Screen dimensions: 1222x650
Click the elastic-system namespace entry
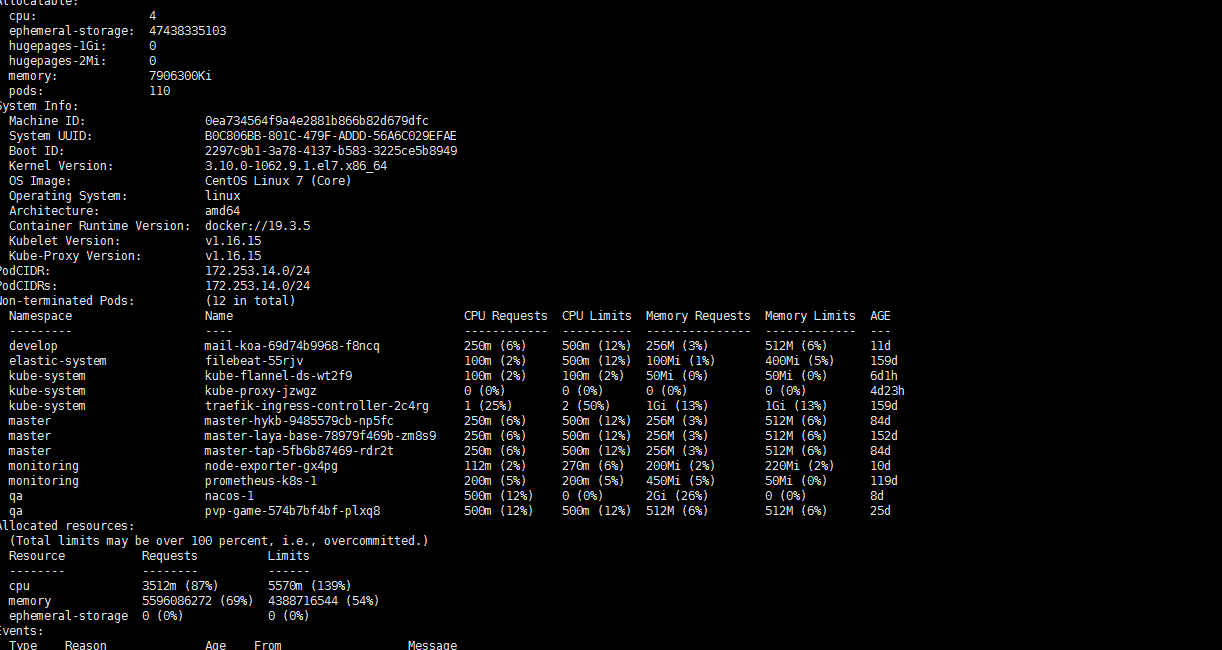coord(58,361)
